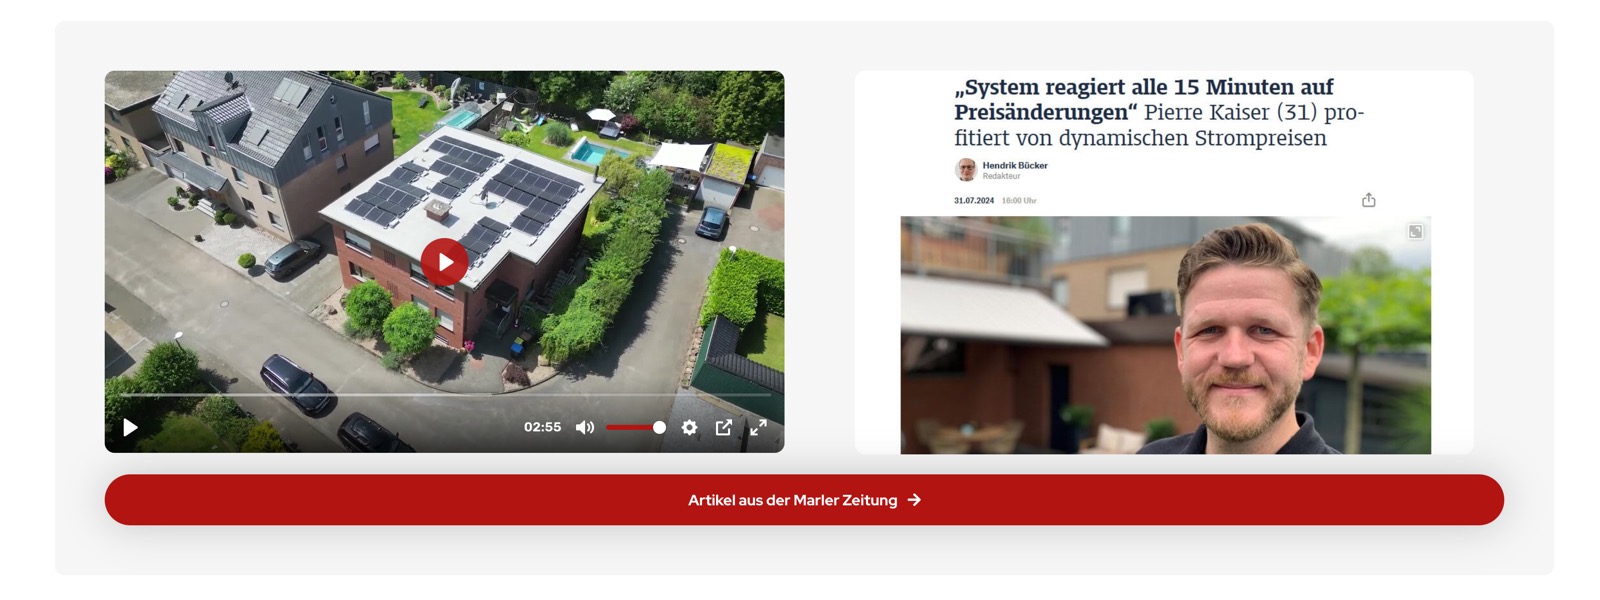
Task: Start the video with the red center play button
Action: (x=444, y=262)
